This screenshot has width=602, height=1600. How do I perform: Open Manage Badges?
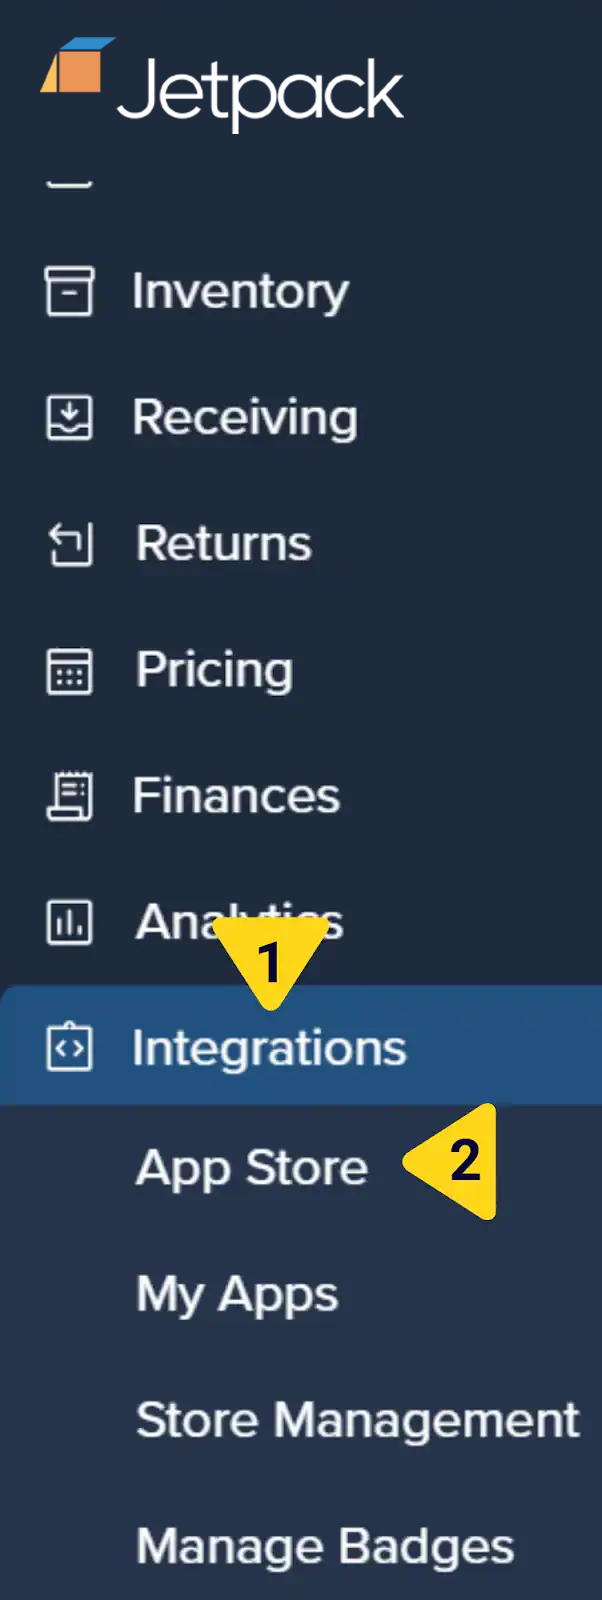coord(324,1546)
